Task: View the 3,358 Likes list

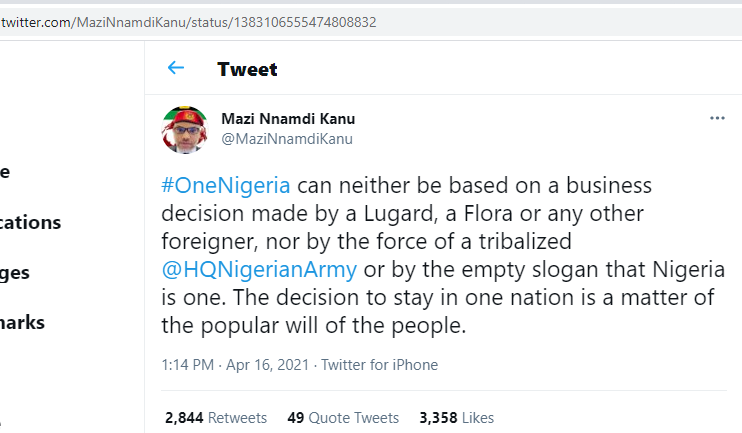Action: pos(456,418)
